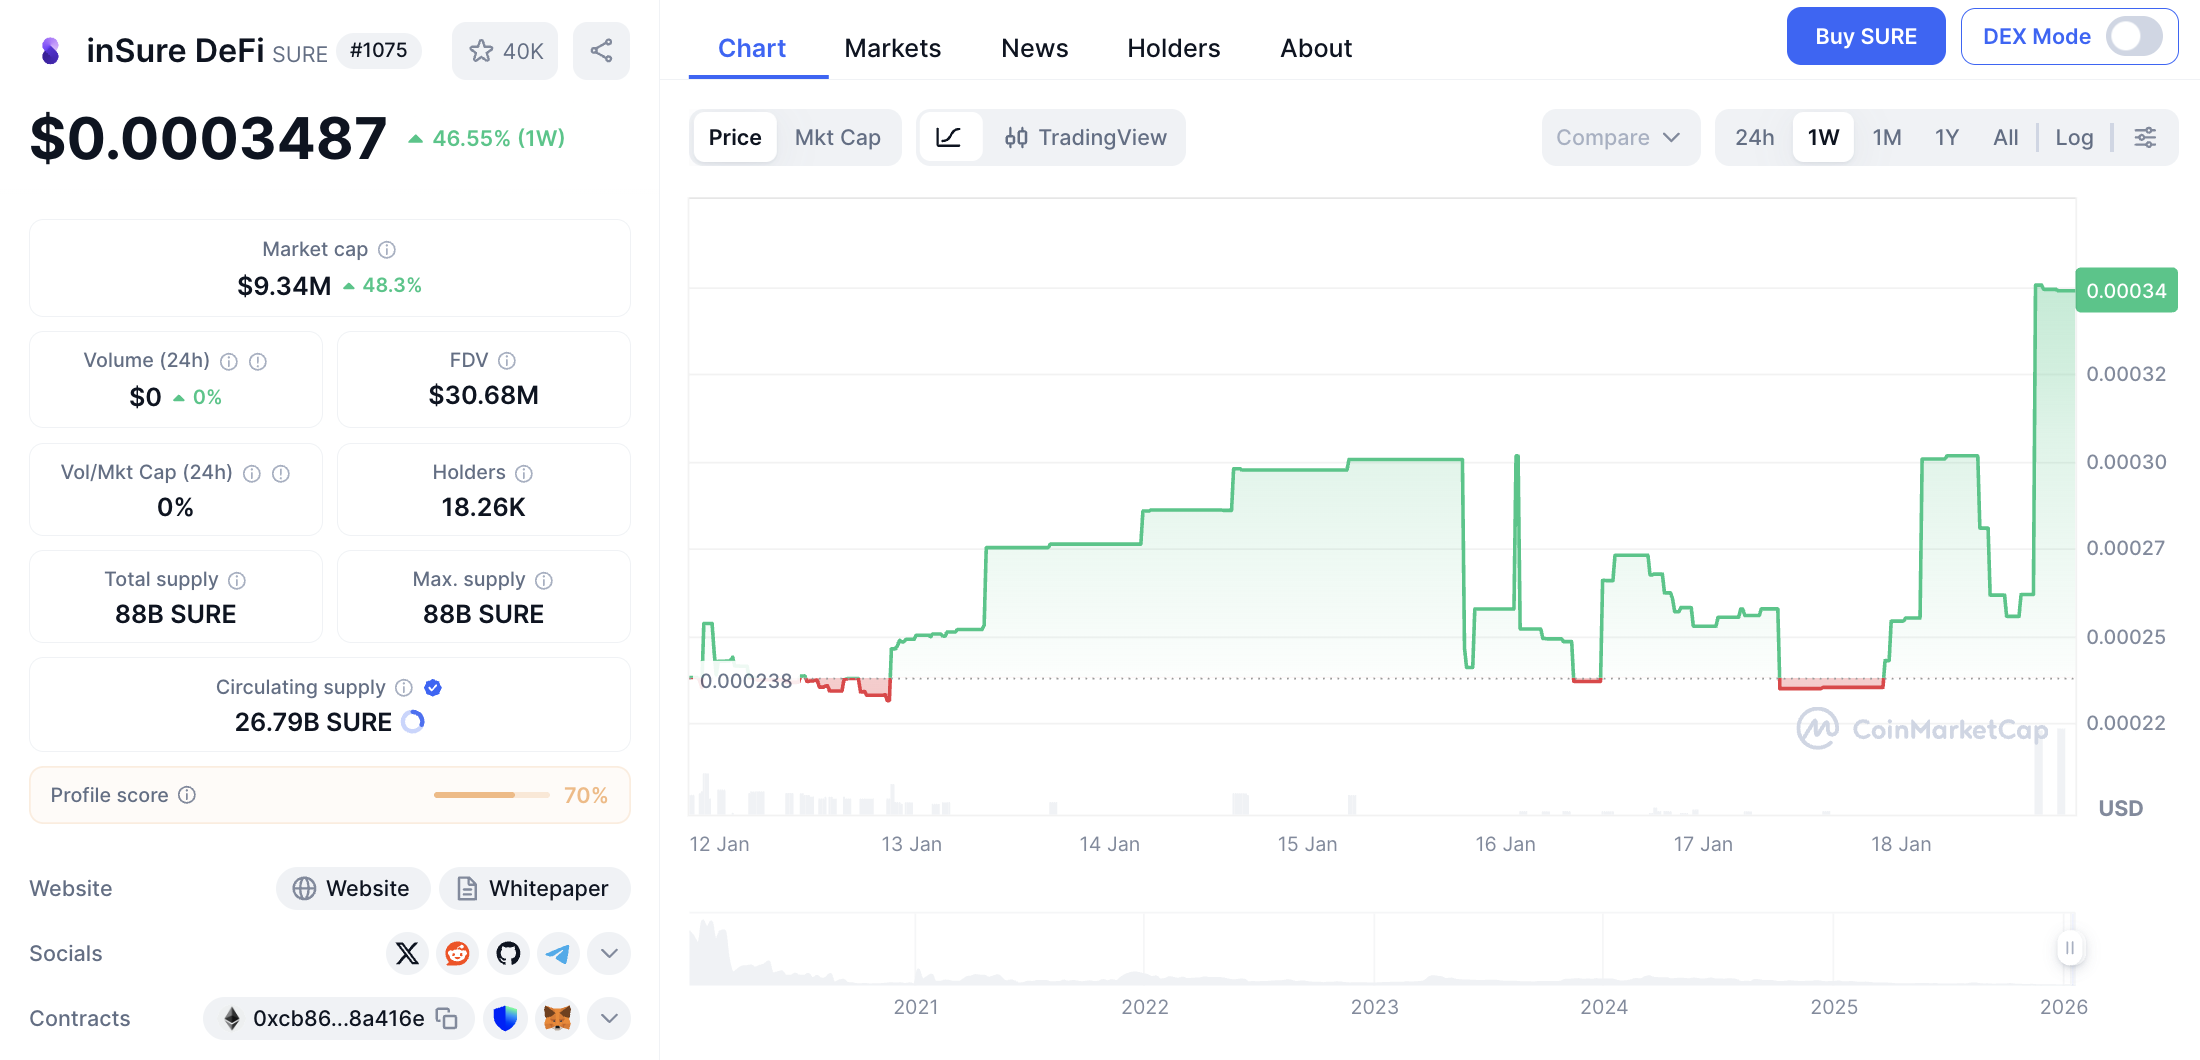Enable Log scale on chart

2074,137
